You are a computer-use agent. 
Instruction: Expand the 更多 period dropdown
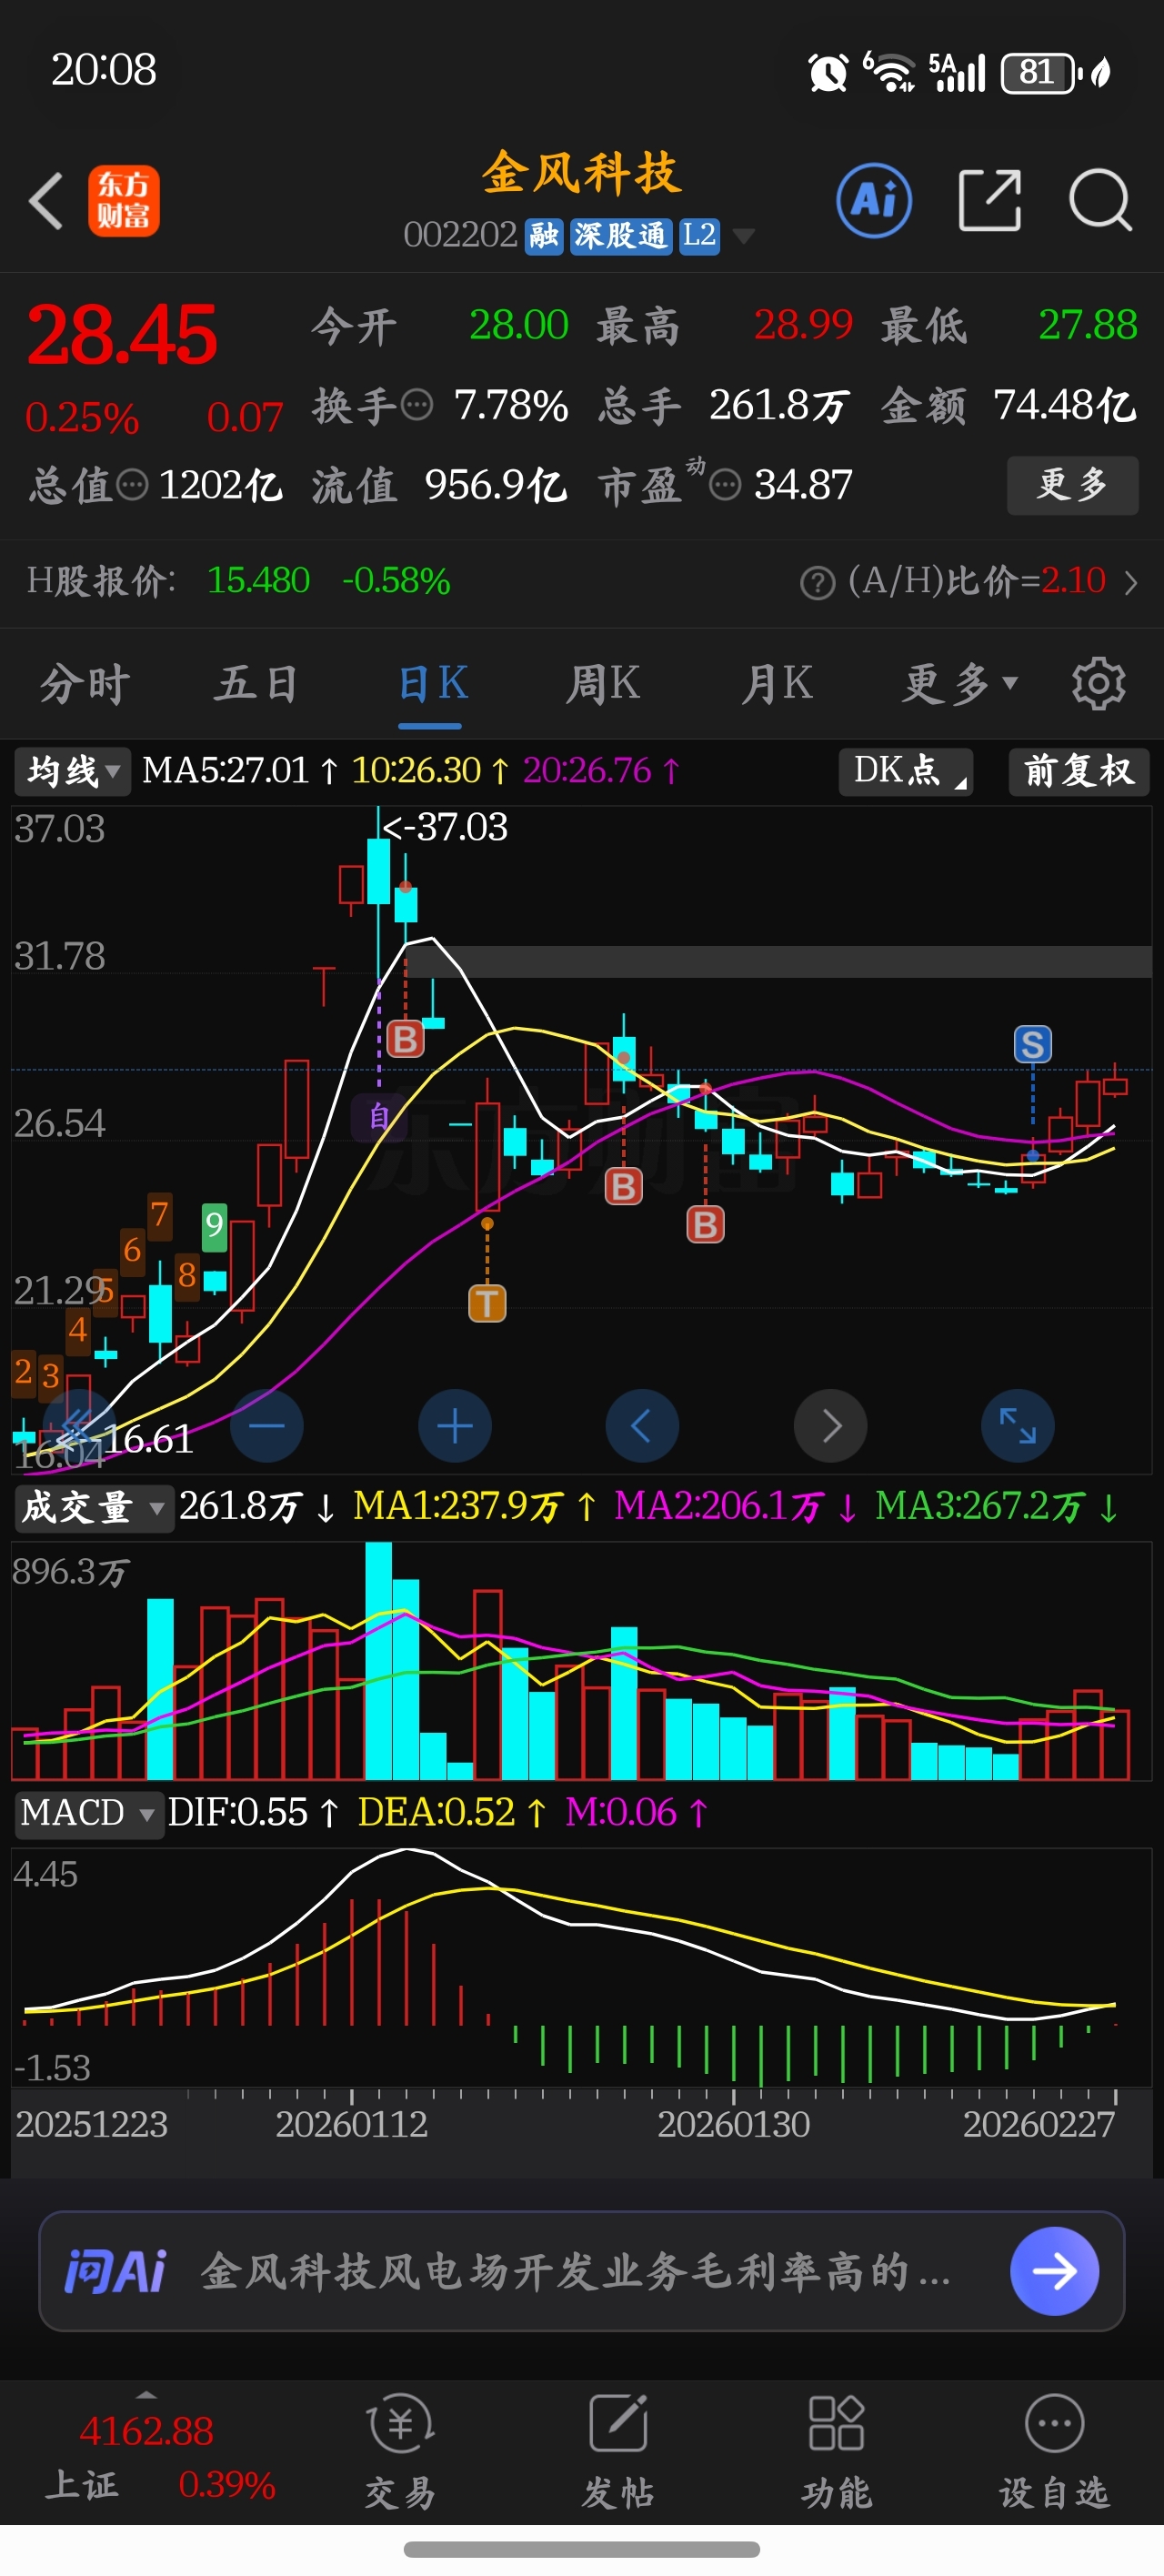click(x=960, y=684)
